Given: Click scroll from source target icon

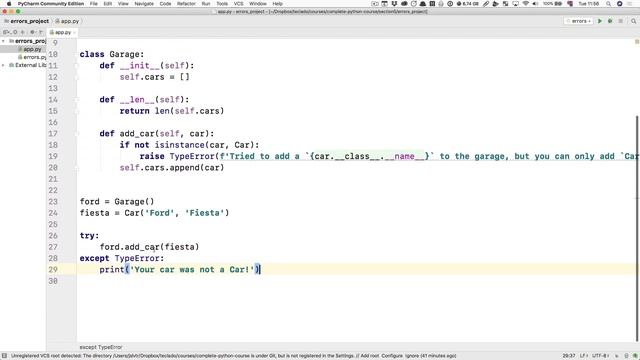Looking at the screenshot, I should tap(15, 32).
